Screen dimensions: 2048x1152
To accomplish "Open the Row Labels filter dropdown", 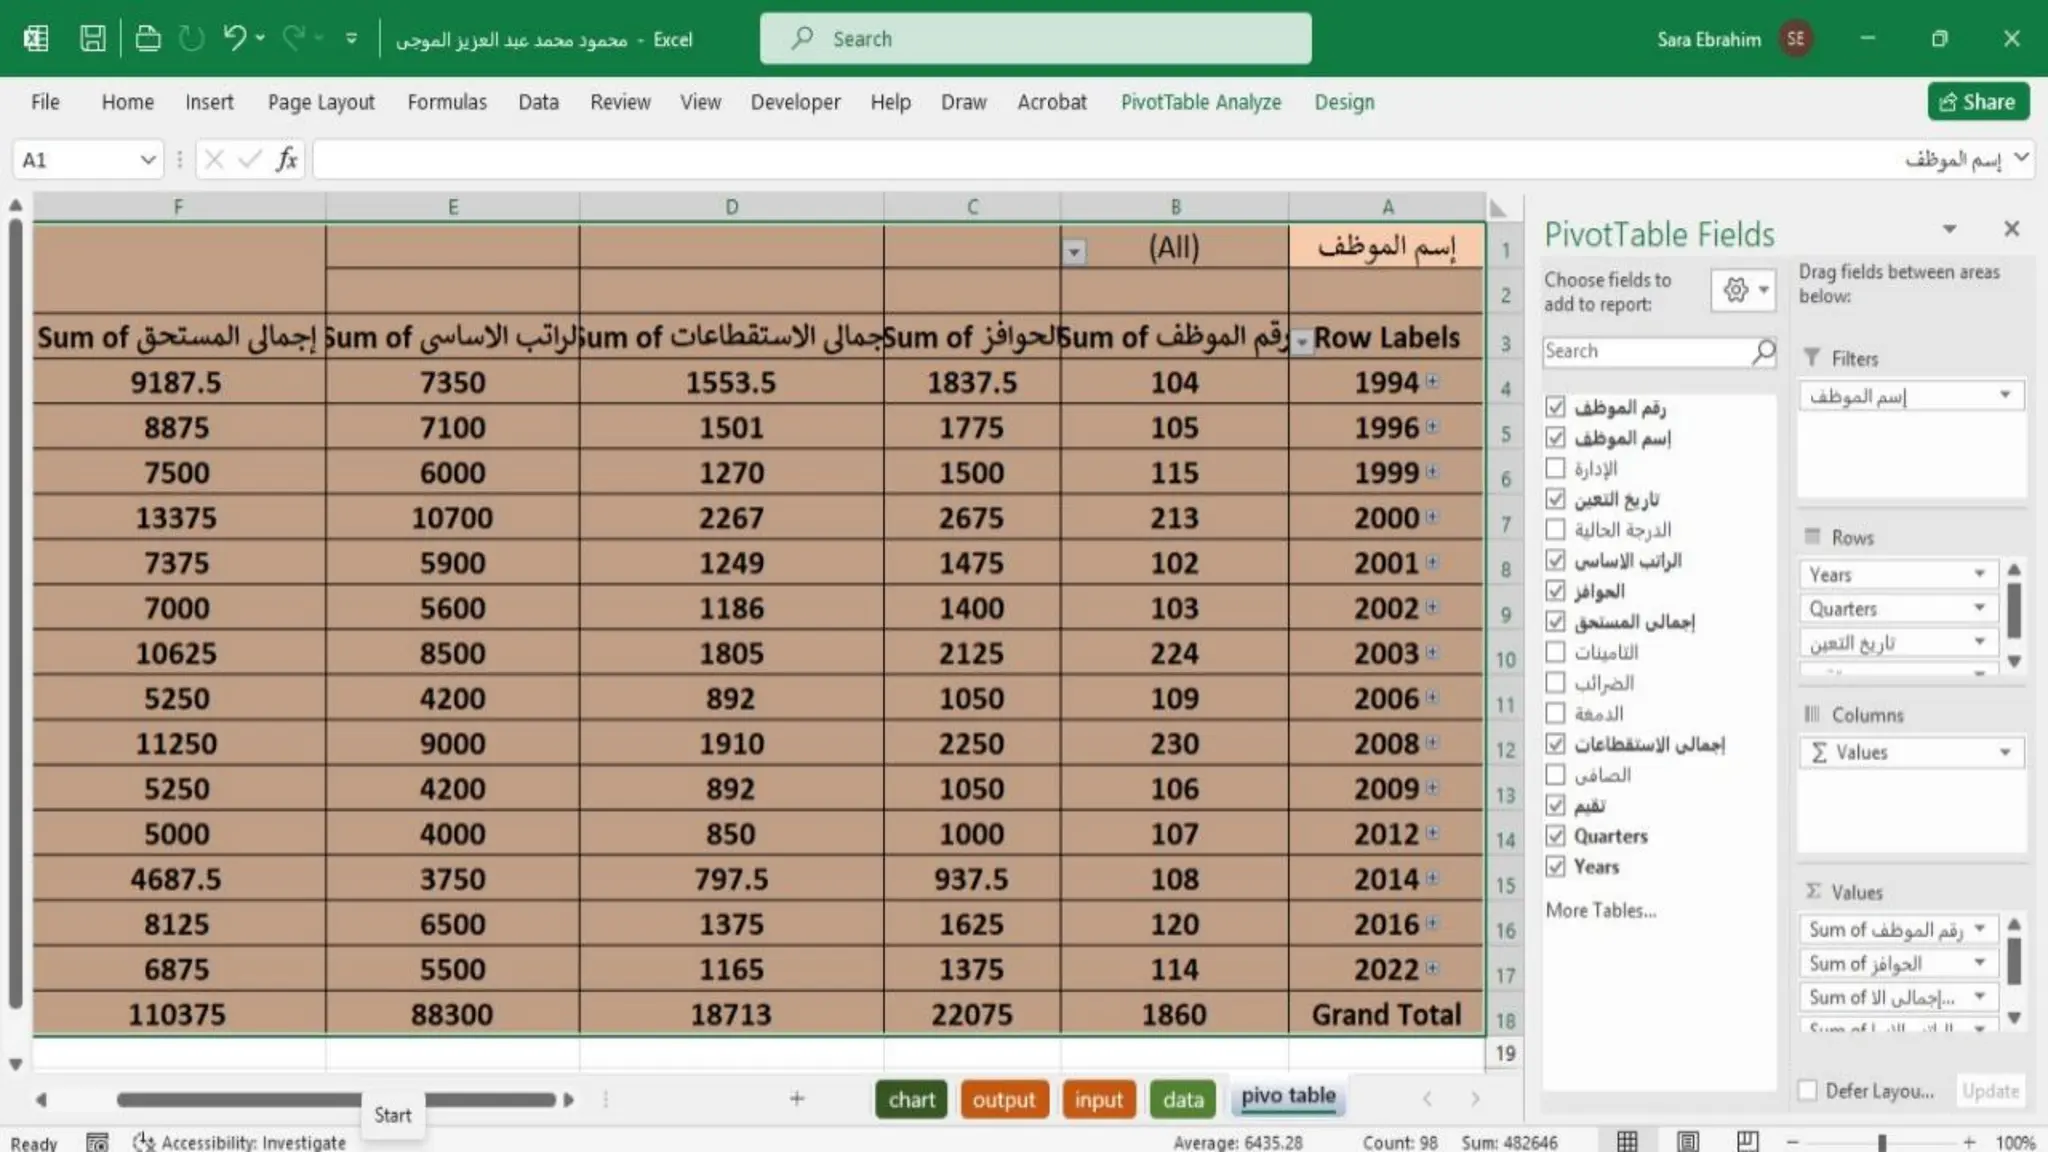I will pyautogui.click(x=1302, y=342).
